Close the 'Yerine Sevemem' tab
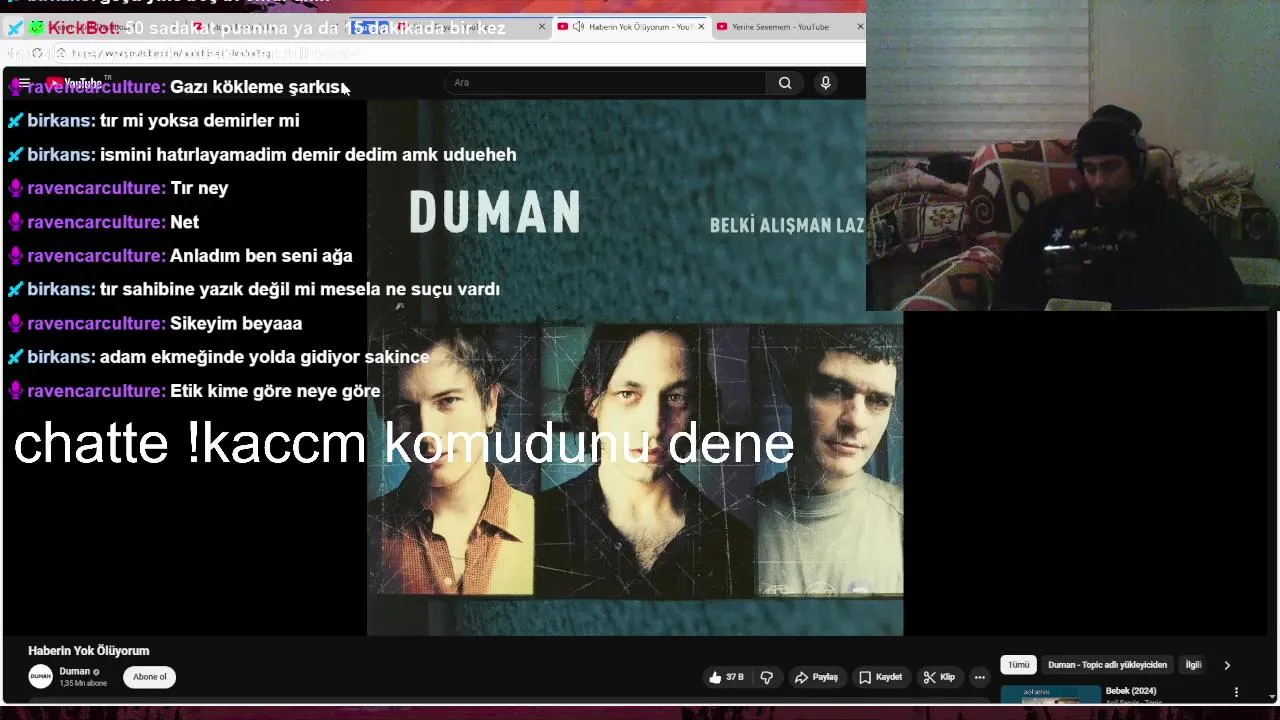1280x720 pixels. click(860, 27)
